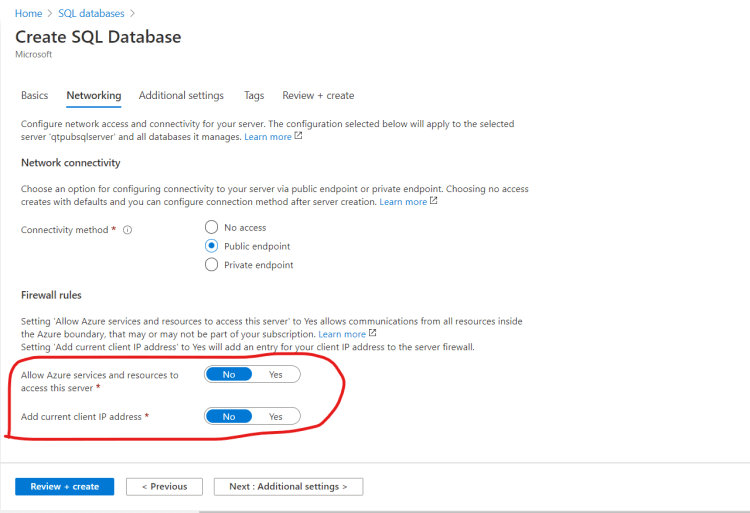The width and height of the screenshot is (750, 513).
Task: Set Add current client IP to No
Action: pyautogui.click(x=229, y=416)
